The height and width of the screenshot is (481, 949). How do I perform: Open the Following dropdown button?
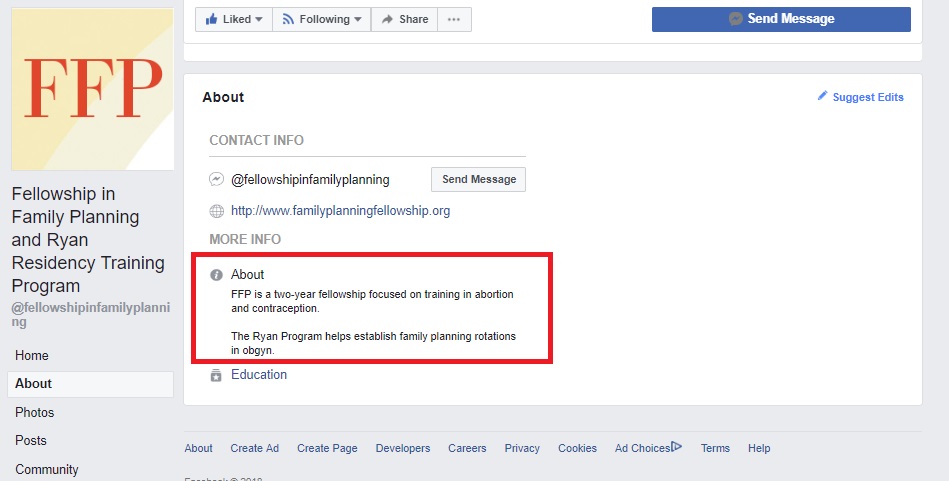click(x=322, y=19)
